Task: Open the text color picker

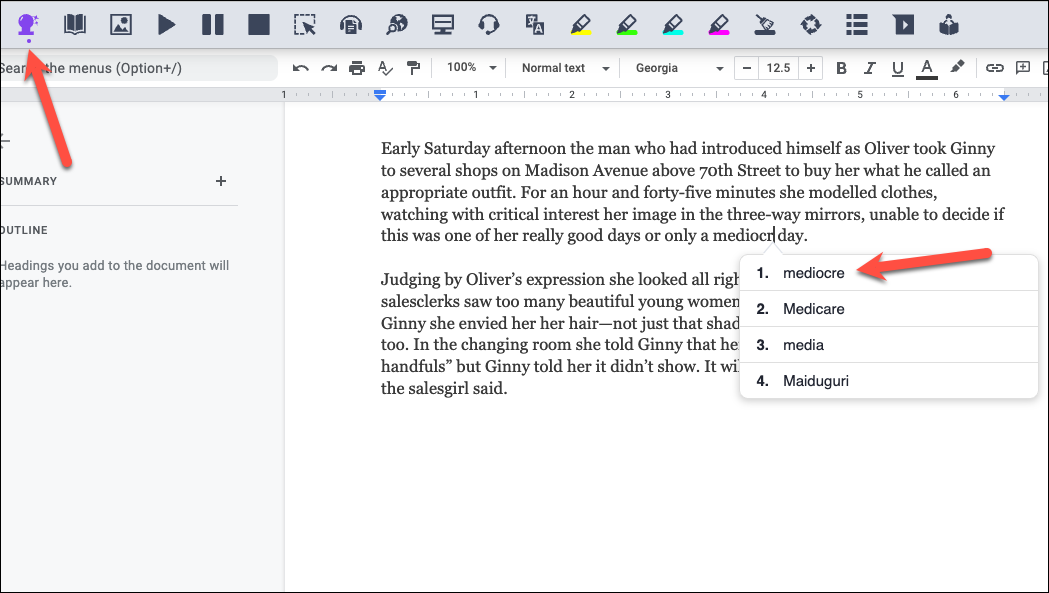Action: [926, 68]
